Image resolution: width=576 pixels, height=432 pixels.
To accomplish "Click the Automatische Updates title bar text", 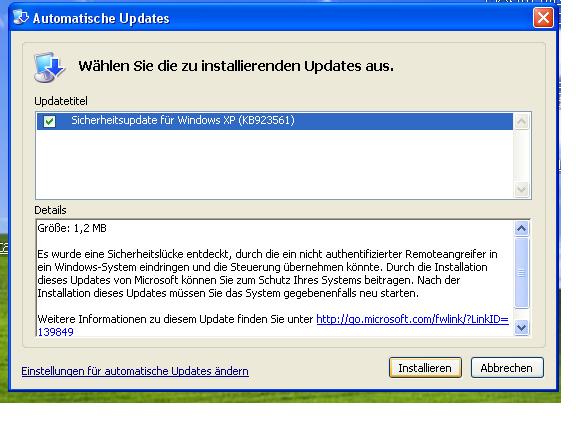I will tap(101, 18).
